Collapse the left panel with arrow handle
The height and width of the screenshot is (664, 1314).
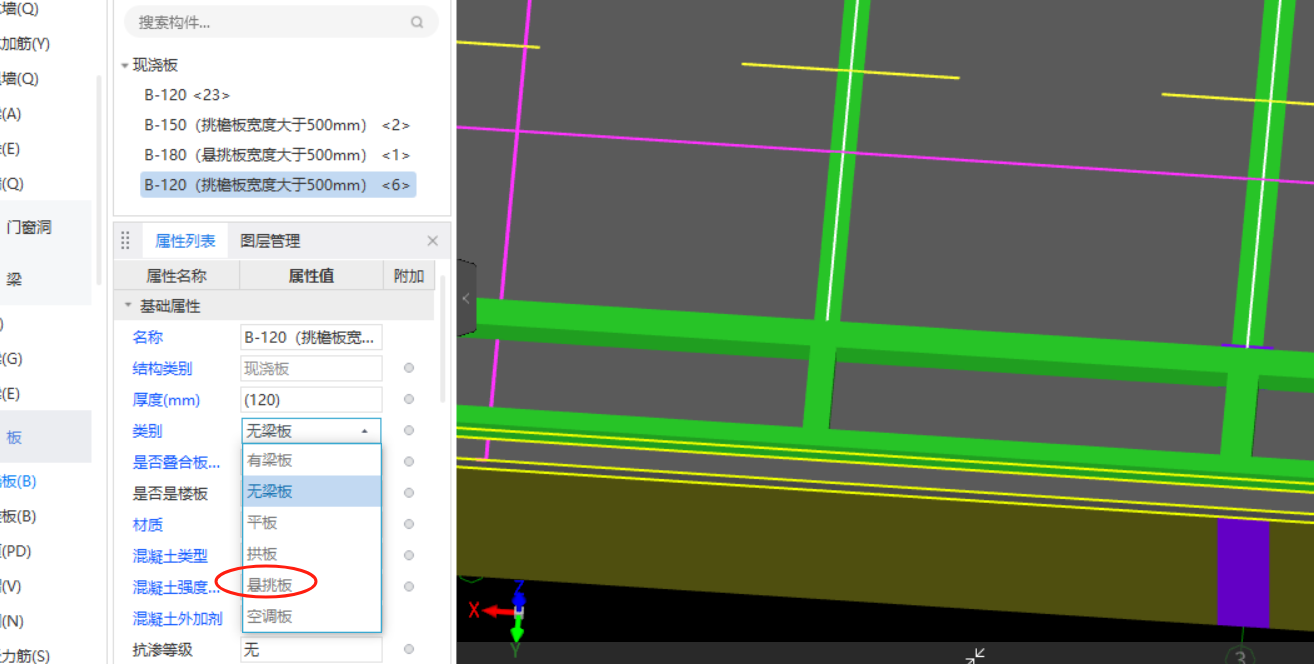pos(466,298)
